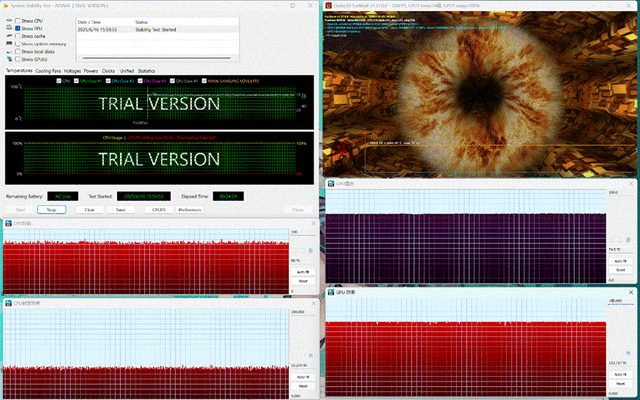Screen dimensions: 640x400
Task: Click the sensor app icon of the 80 °C CPU graph window
Action: [8, 223]
